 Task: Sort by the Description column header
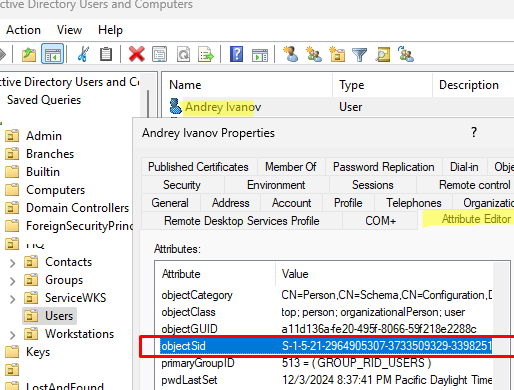[473, 85]
